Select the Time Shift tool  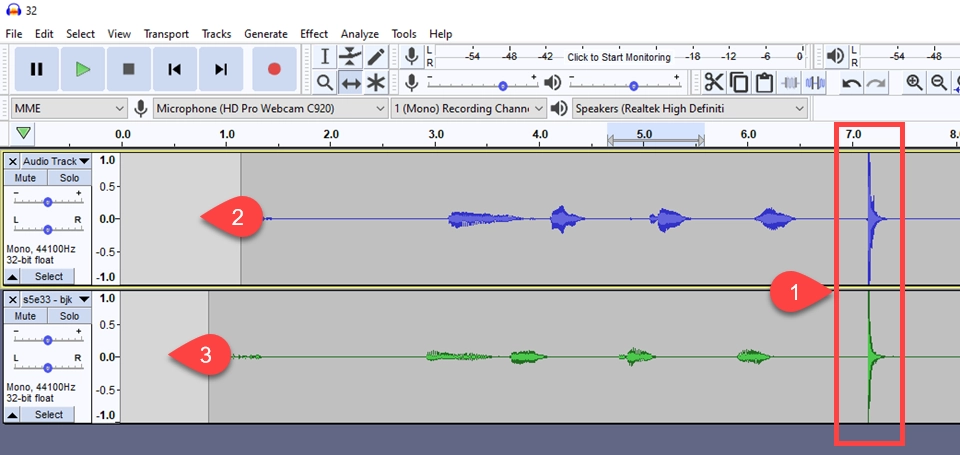click(x=350, y=82)
